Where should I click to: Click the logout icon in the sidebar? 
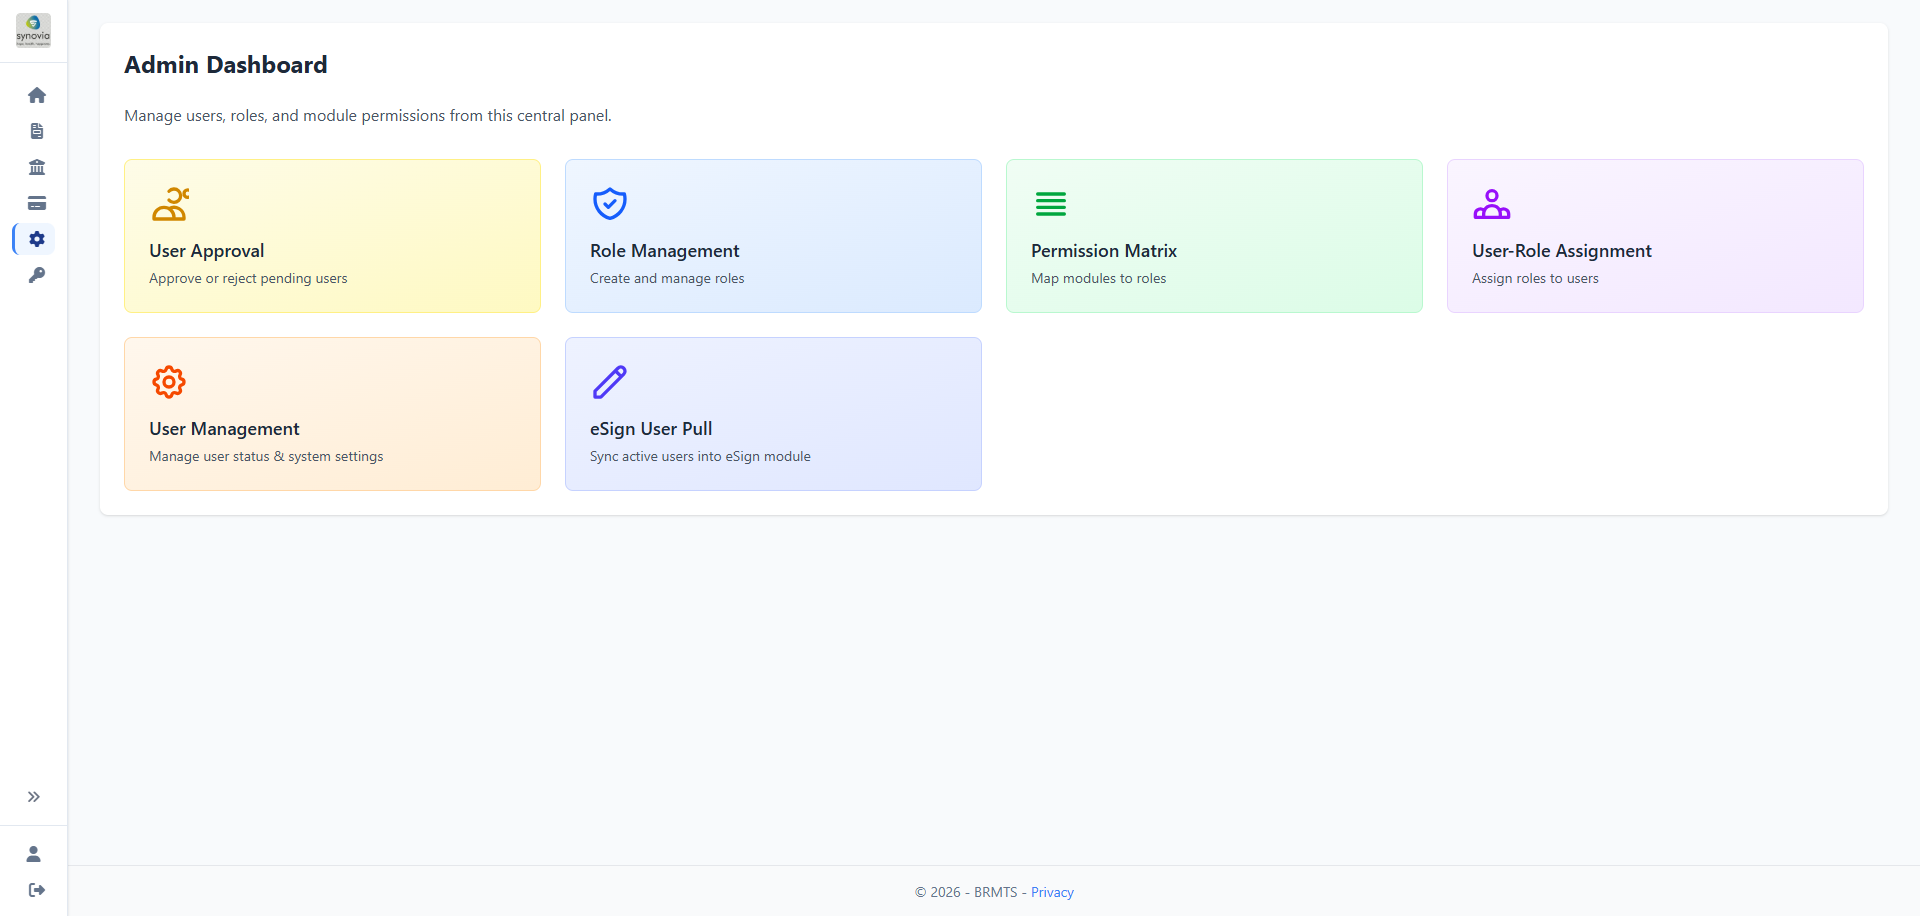tap(37, 890)
